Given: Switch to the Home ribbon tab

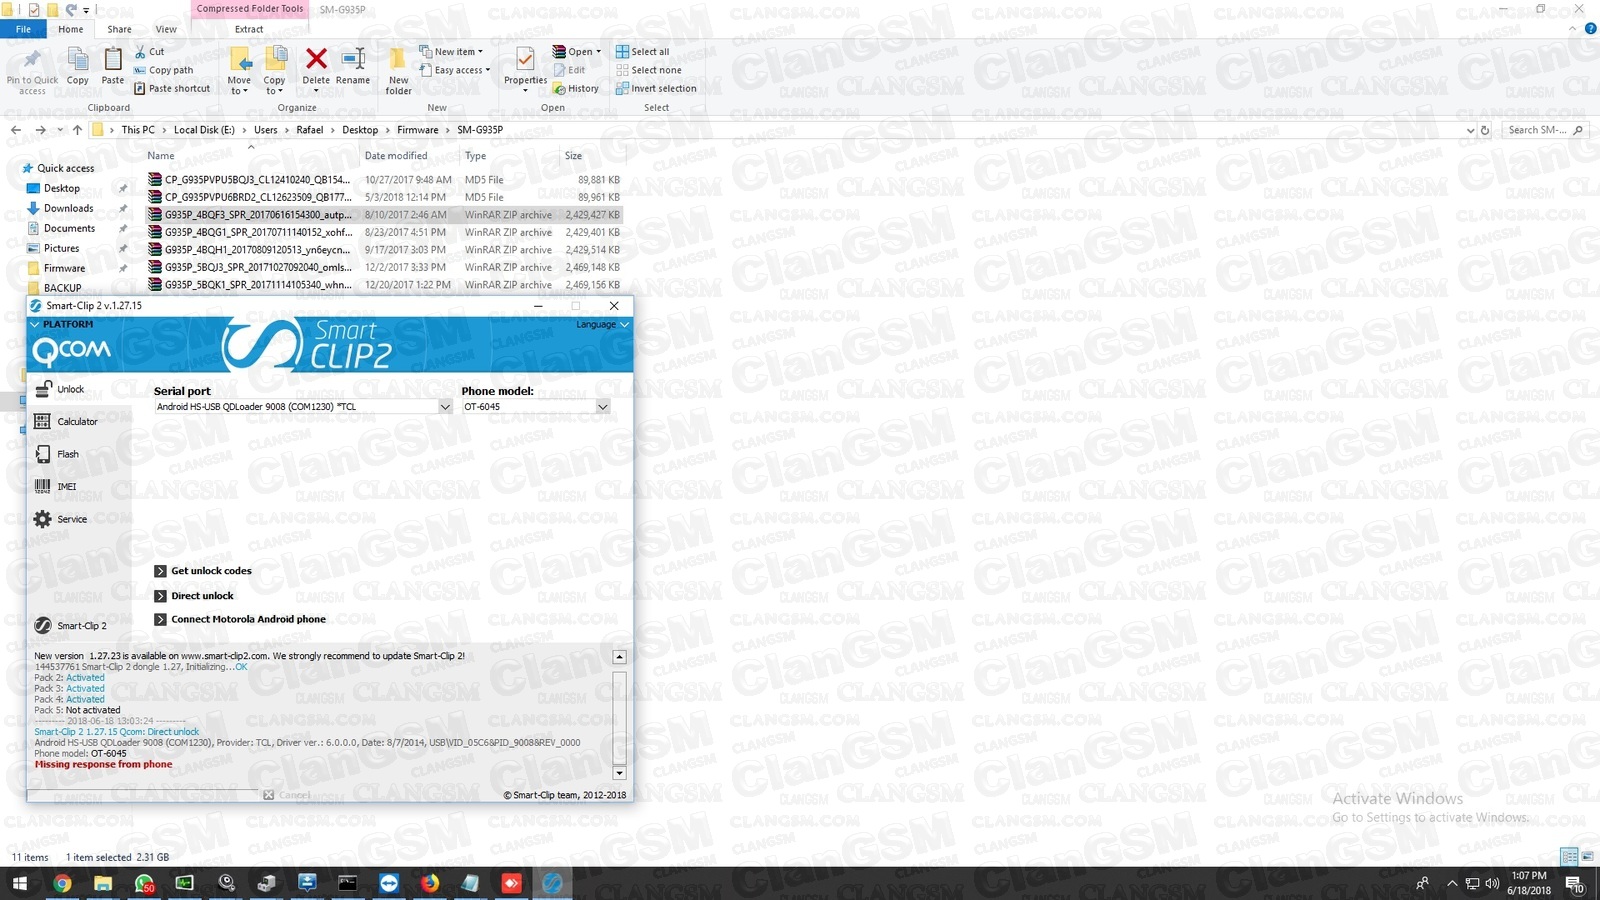Looking at the screenshot, I should tap(70, 29).
